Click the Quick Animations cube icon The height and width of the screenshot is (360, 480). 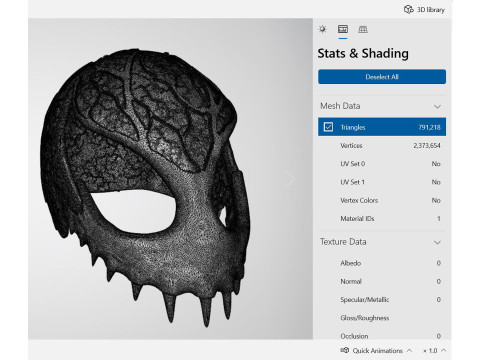tap(345, 350)
